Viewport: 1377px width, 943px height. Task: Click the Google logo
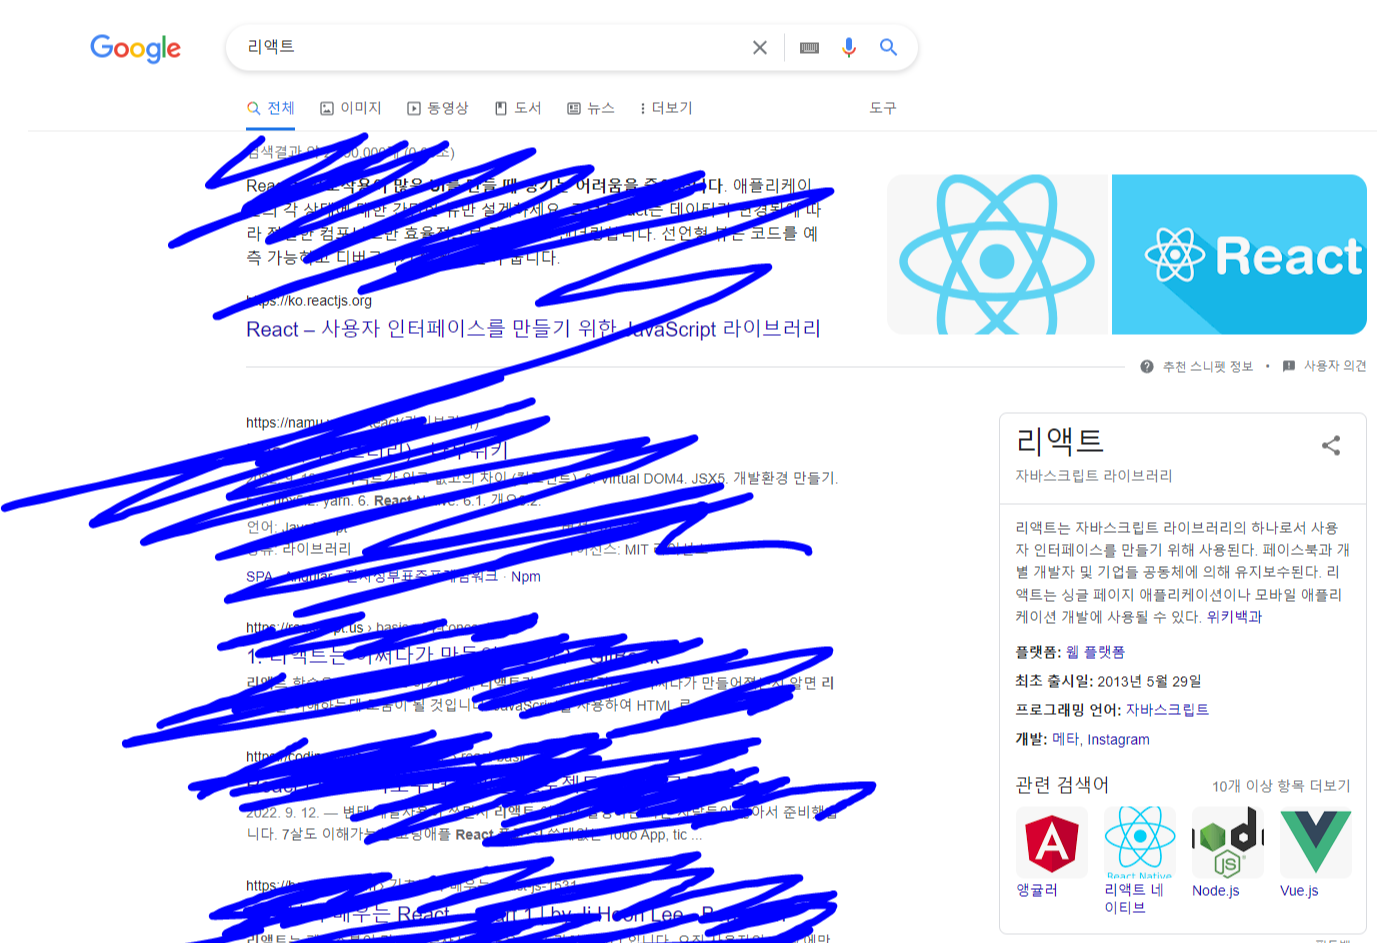(x=135, y=48)
